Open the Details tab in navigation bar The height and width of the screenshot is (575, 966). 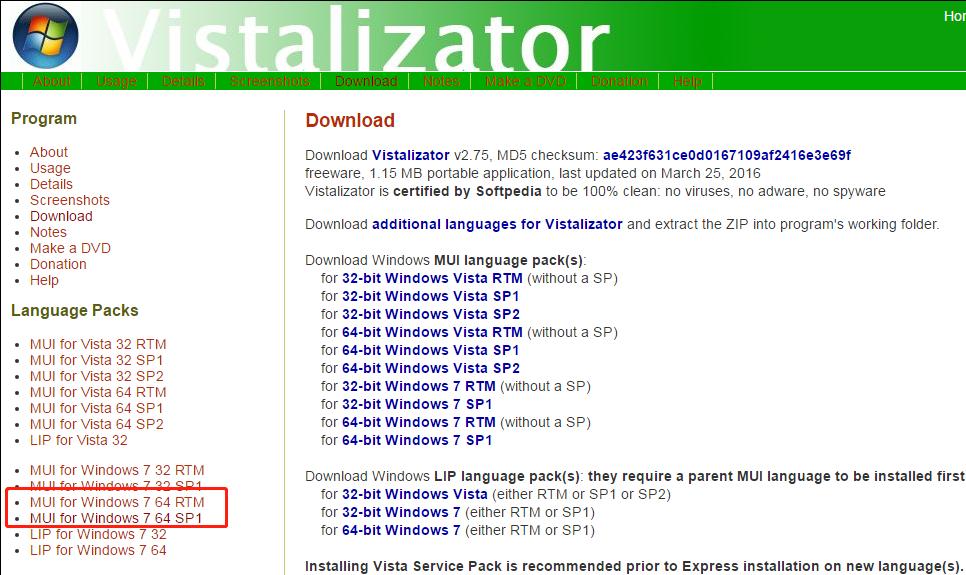[183, 81]
